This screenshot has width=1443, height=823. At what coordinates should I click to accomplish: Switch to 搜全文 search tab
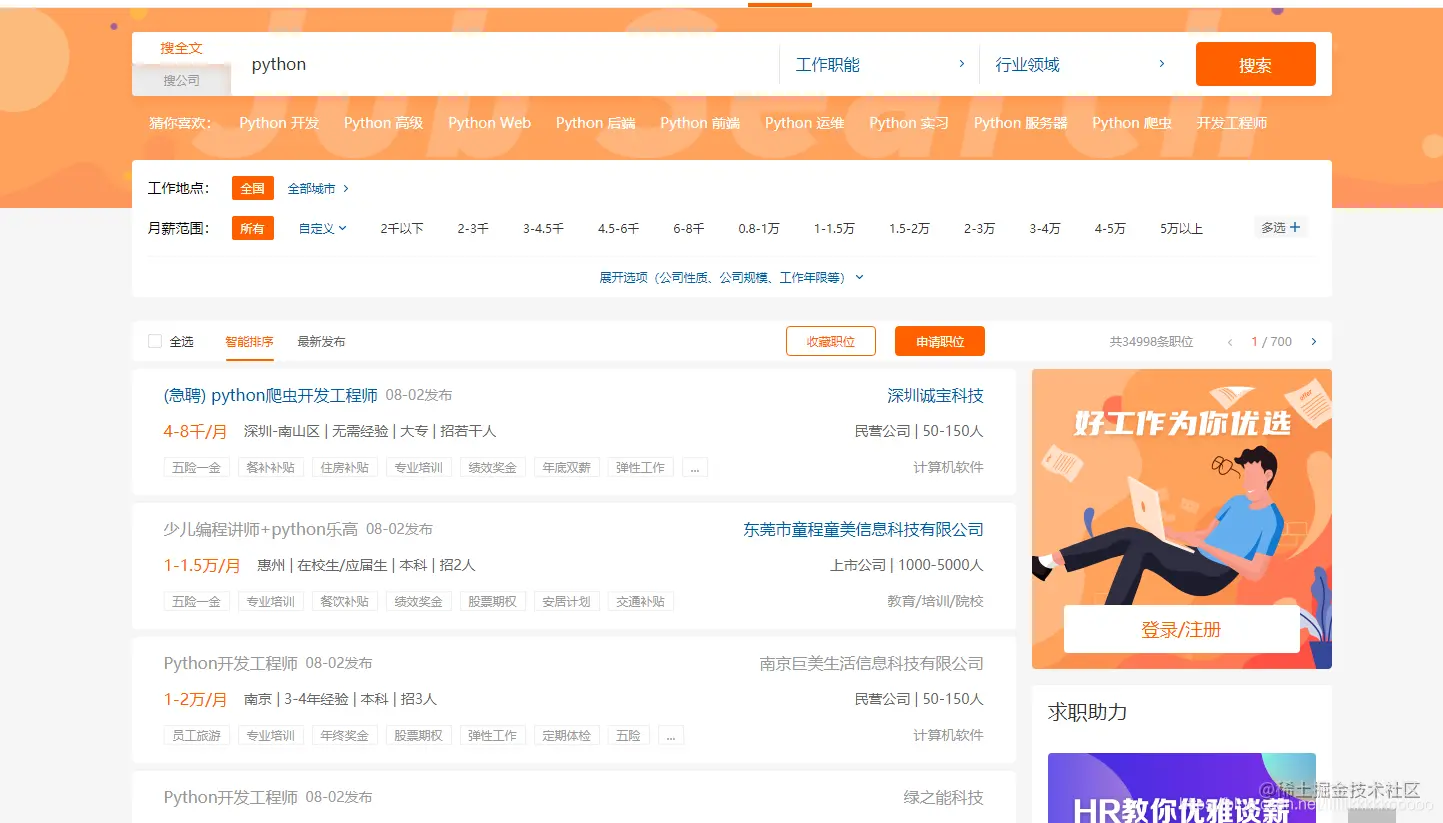pyautogui.click(x=181, y=48)
